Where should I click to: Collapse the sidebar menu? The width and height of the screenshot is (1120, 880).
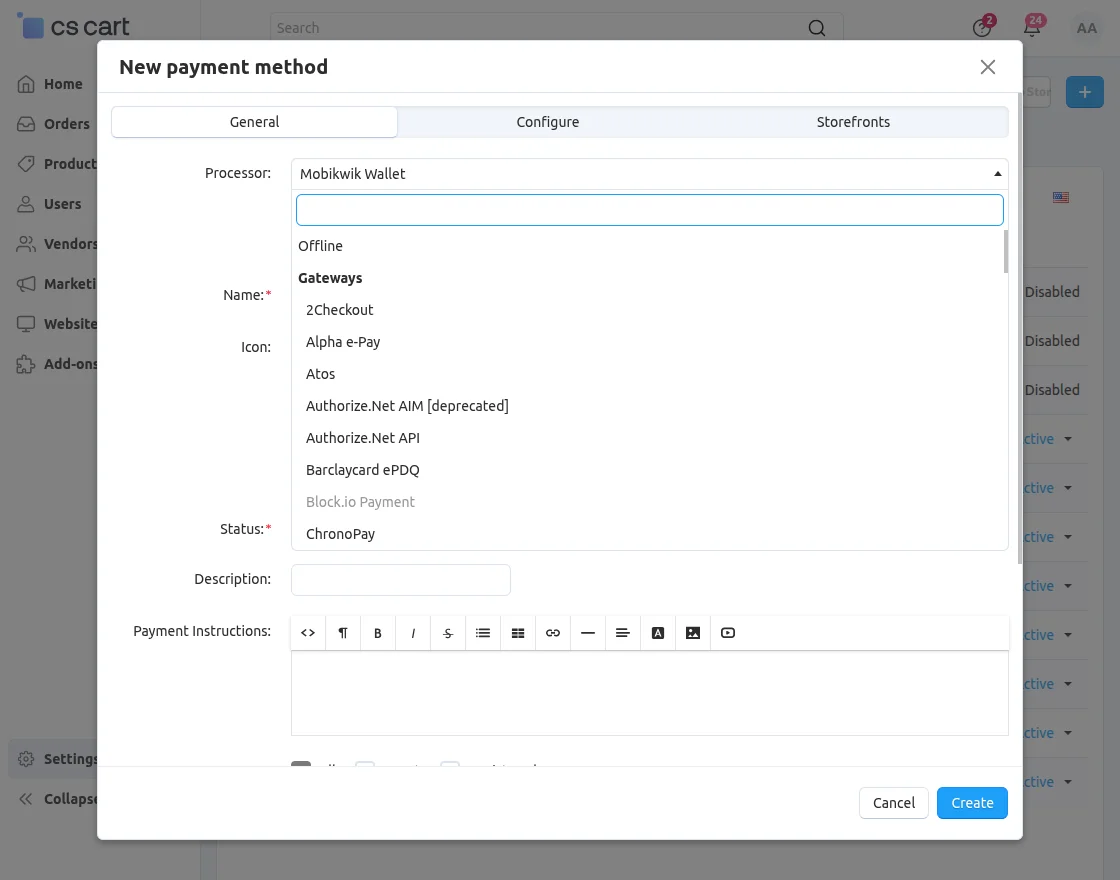56,799
